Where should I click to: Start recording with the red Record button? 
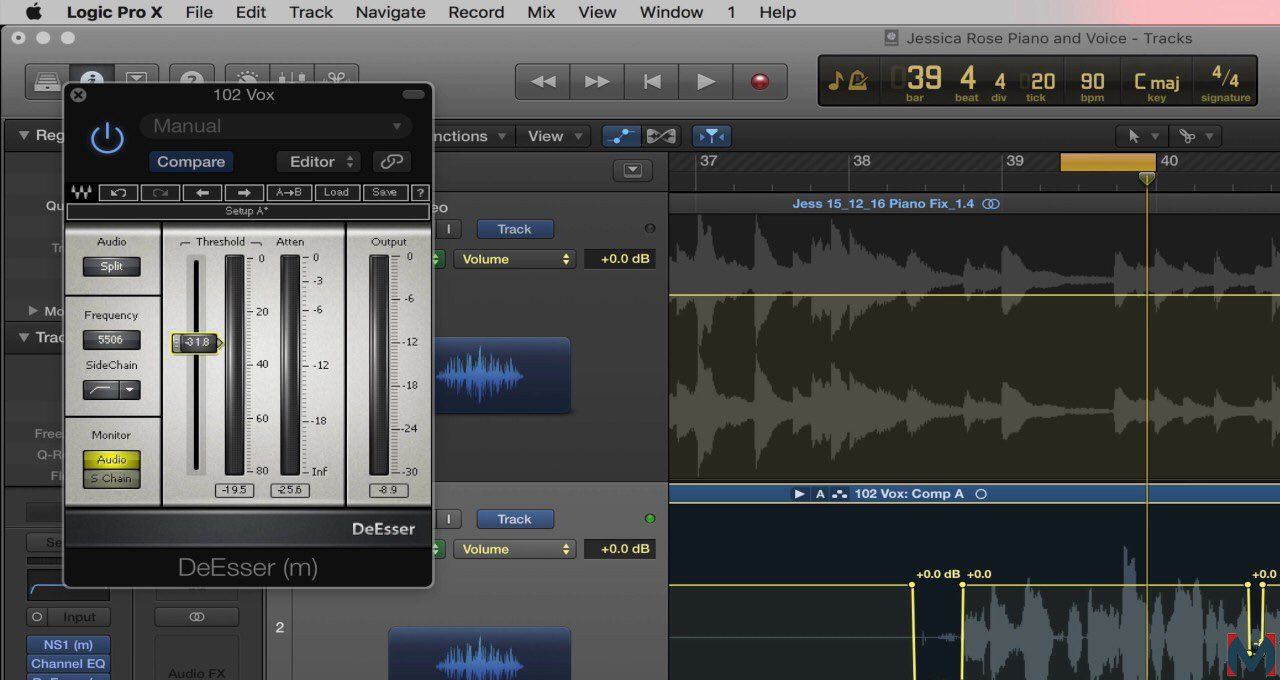pos(760,82)
